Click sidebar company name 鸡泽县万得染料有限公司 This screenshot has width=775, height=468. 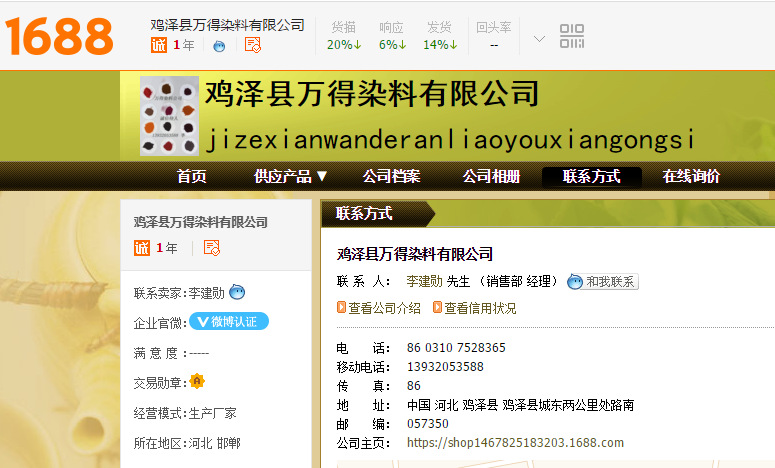pos(201,222)
